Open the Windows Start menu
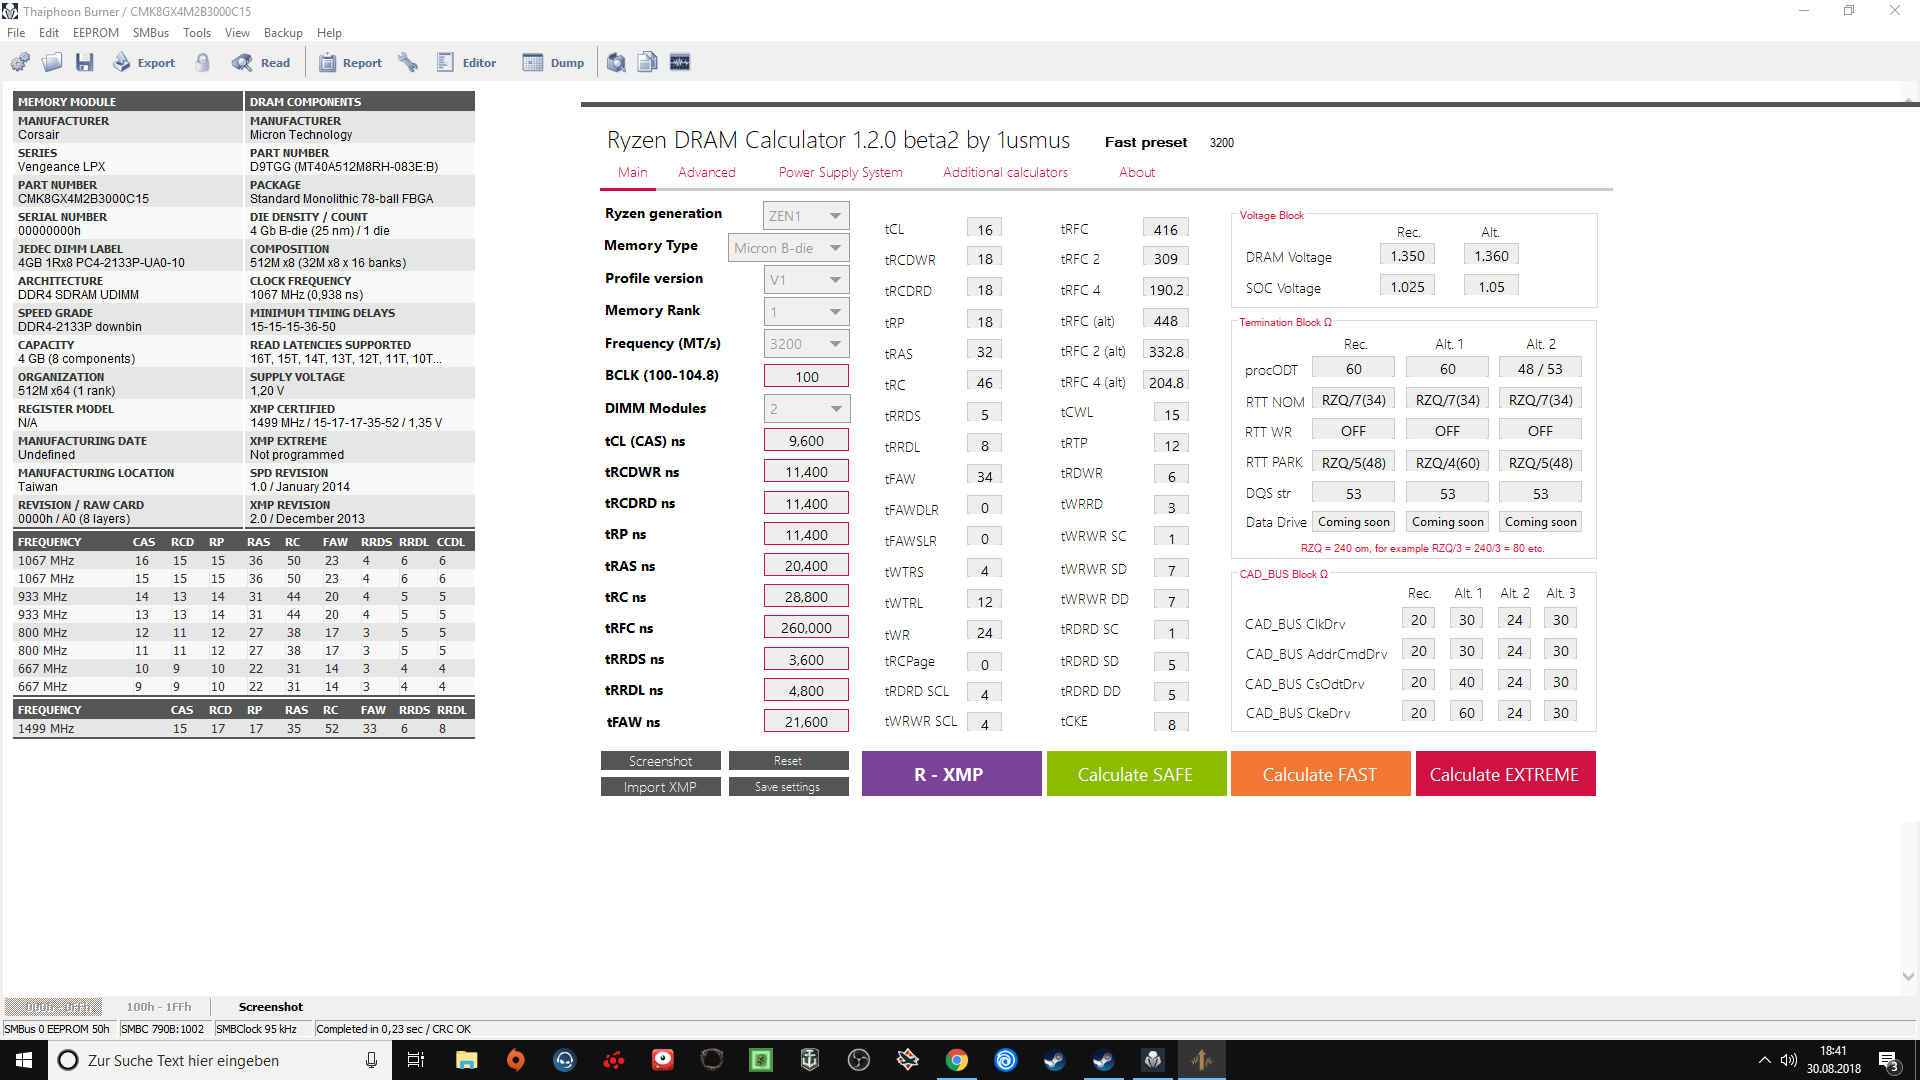 [24, 1060]
